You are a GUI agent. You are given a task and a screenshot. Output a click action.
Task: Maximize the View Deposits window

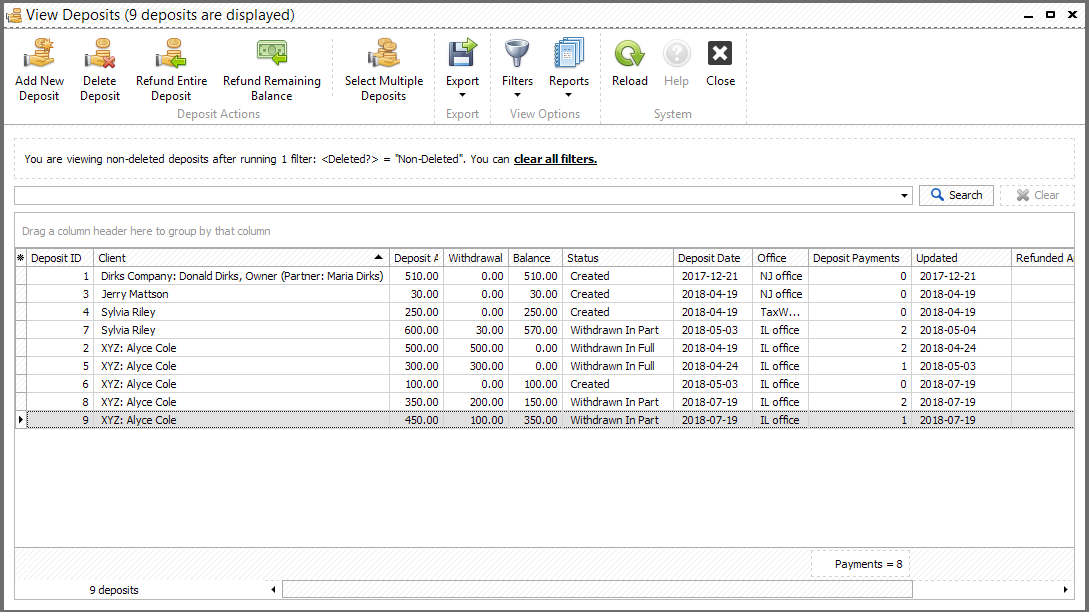click(1050, 15)
